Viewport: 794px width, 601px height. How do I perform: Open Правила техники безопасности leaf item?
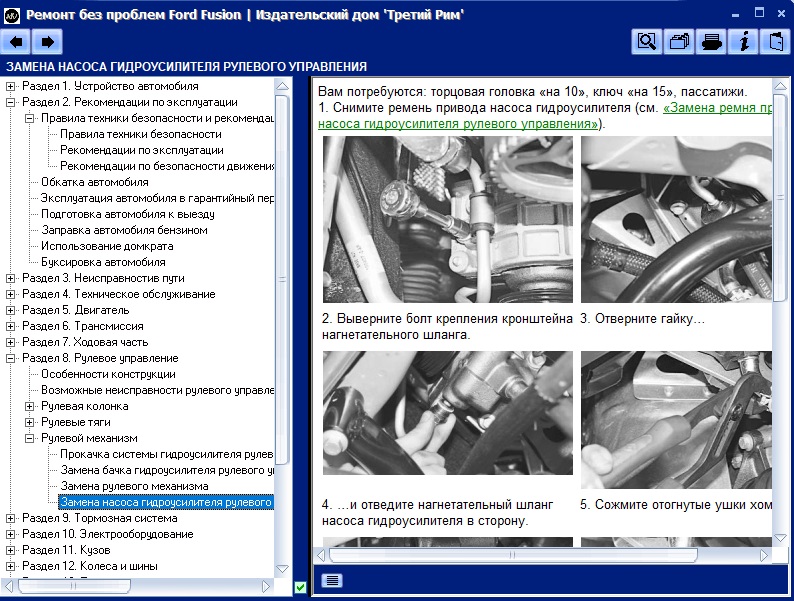click(141, 134)
